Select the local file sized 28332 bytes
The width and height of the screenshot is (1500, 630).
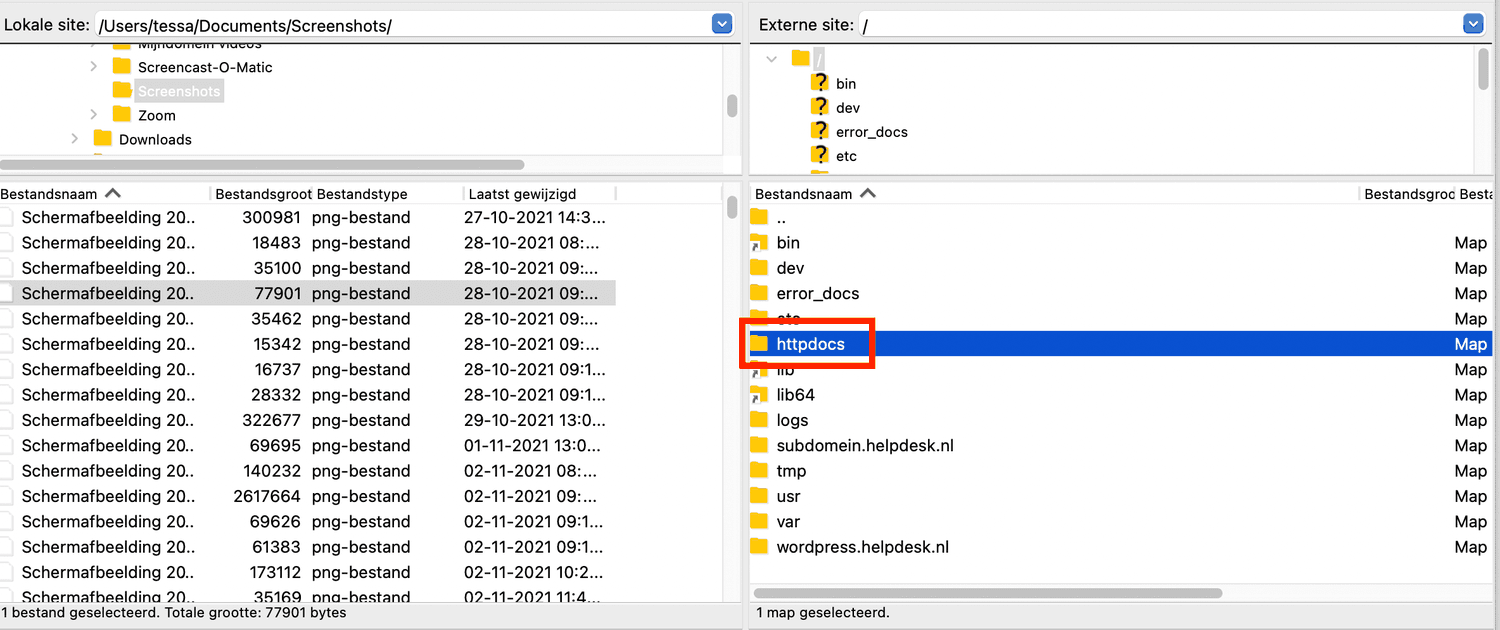point(308,395)
